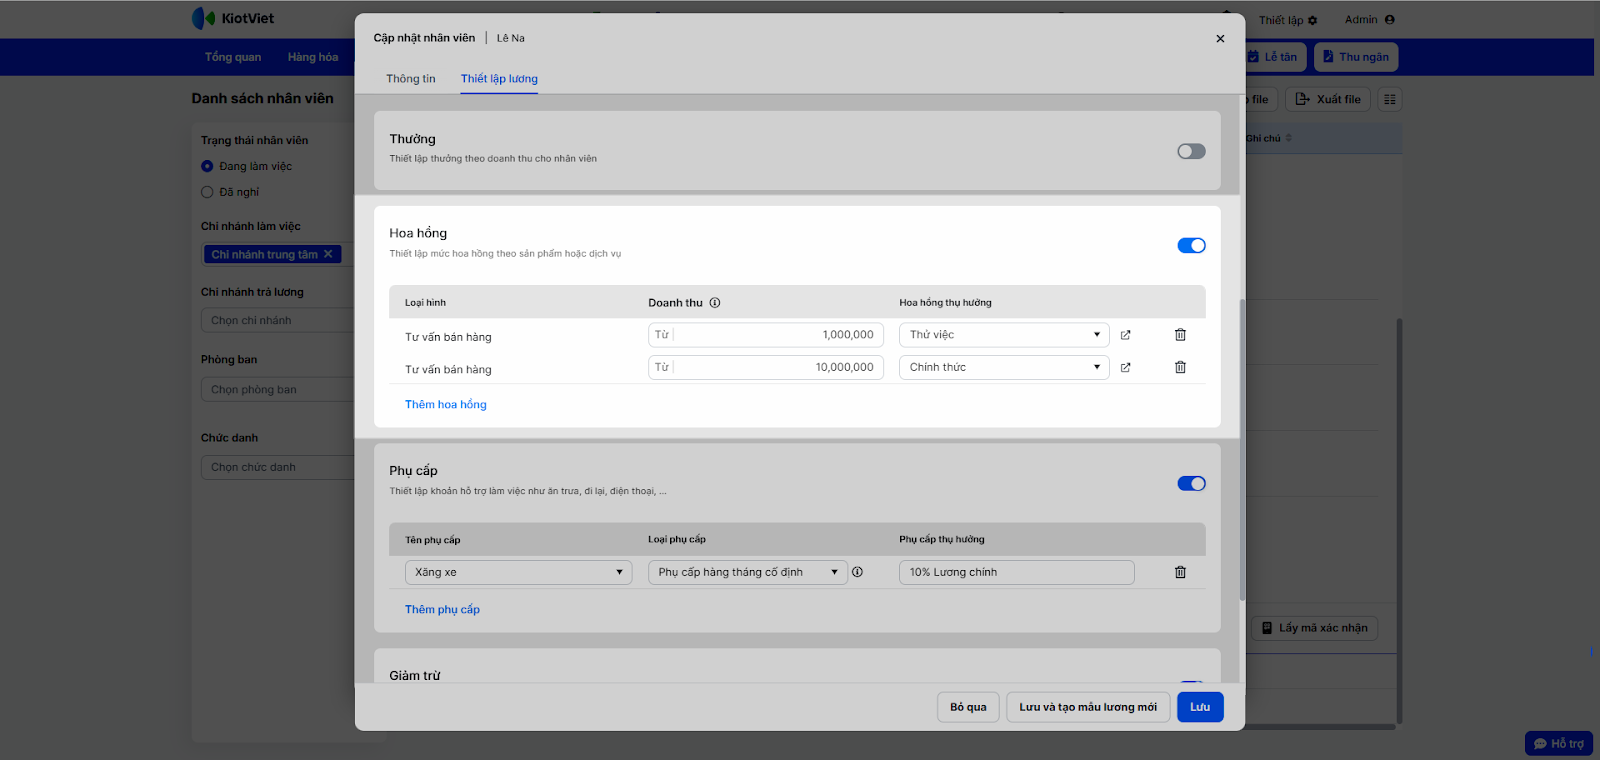Expand the Thử việc commission dropdown
Screen dimensions: 1600x760
1004,335
